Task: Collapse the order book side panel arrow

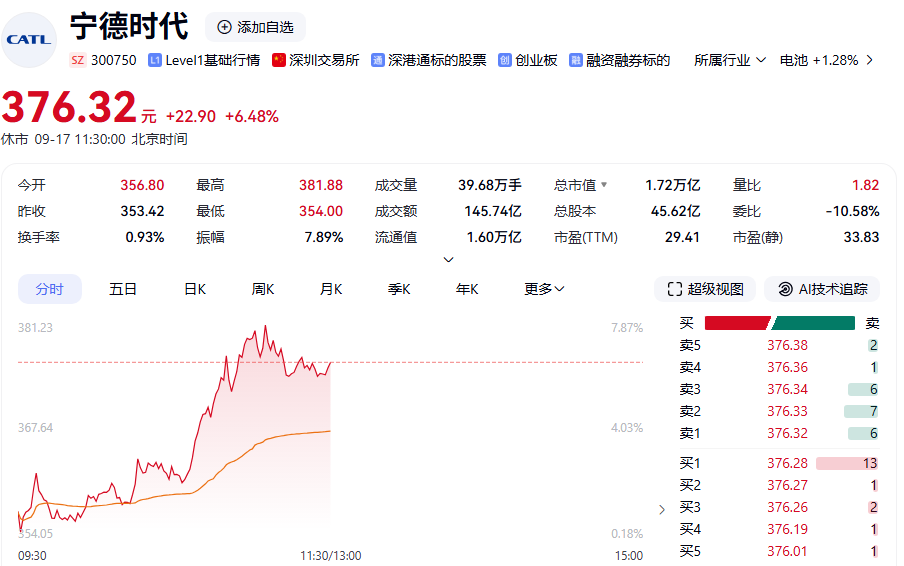Action: point(661,509)
